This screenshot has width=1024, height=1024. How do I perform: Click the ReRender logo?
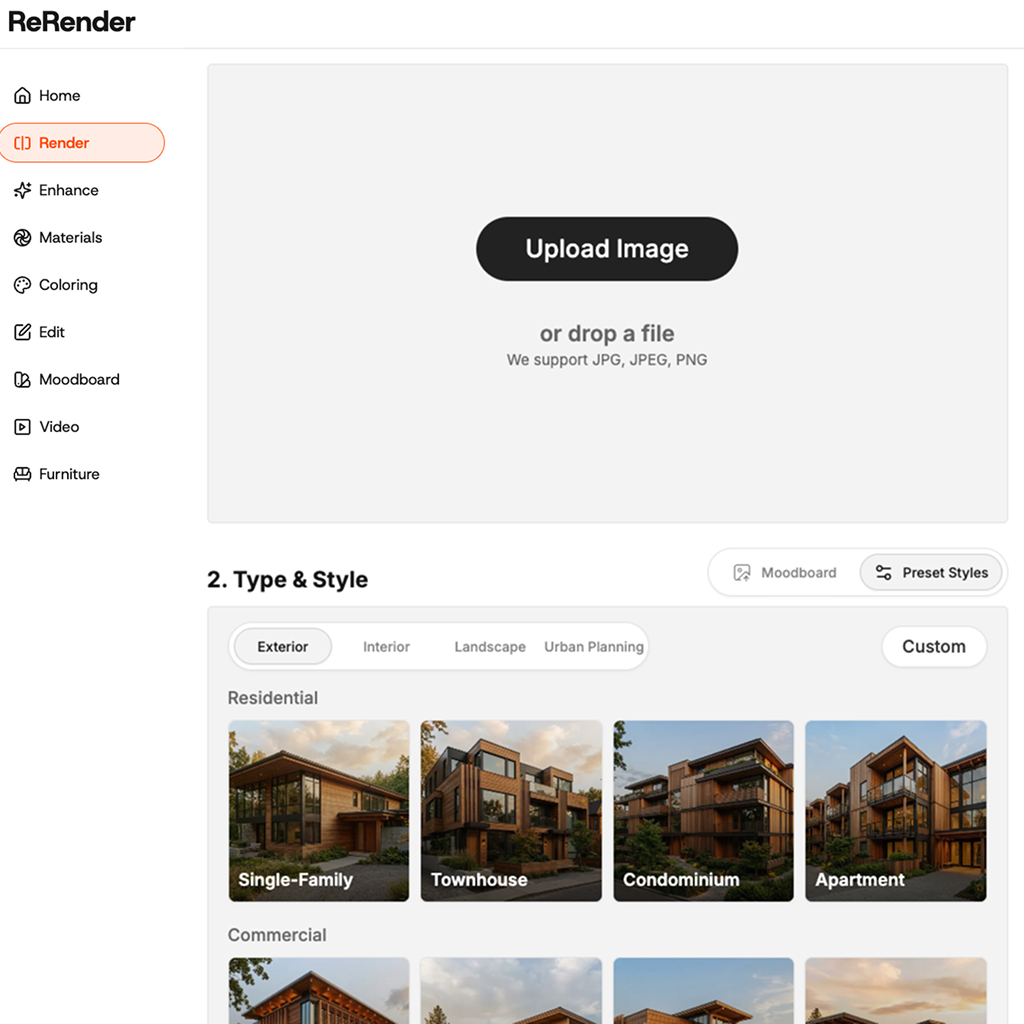(x=72, y=22)
